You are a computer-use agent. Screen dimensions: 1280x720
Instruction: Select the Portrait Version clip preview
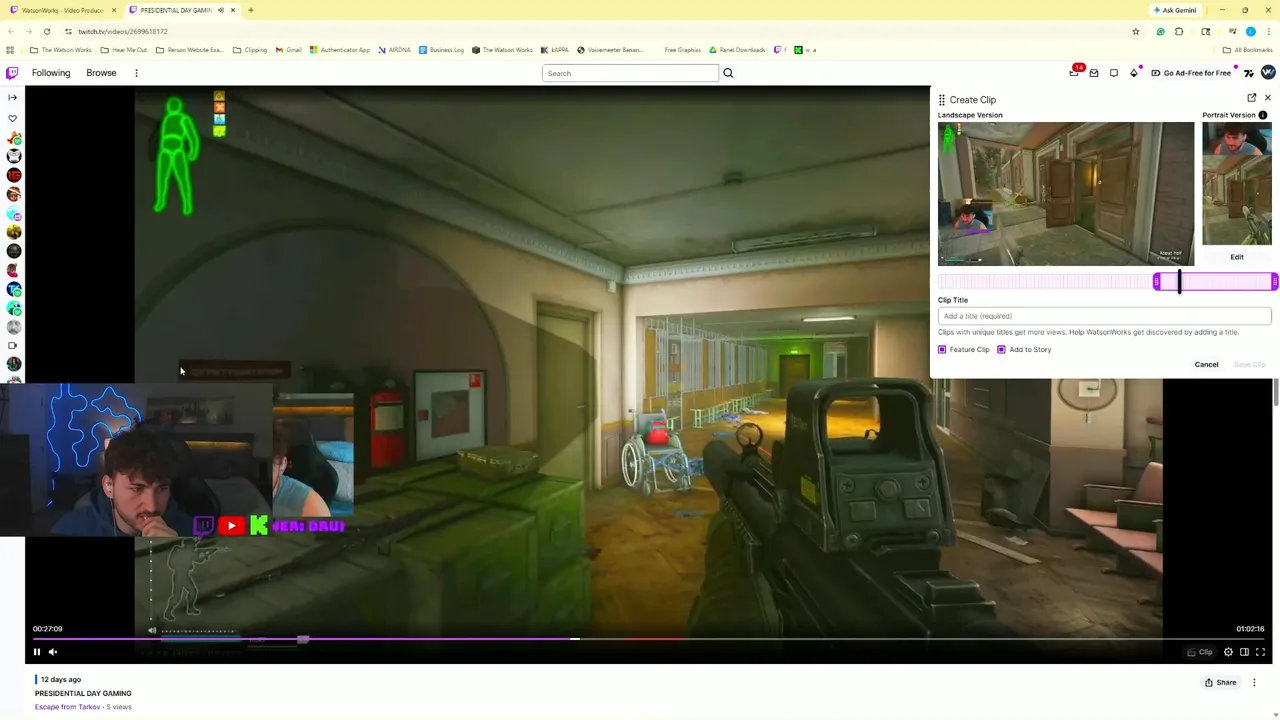(1237, 184)
